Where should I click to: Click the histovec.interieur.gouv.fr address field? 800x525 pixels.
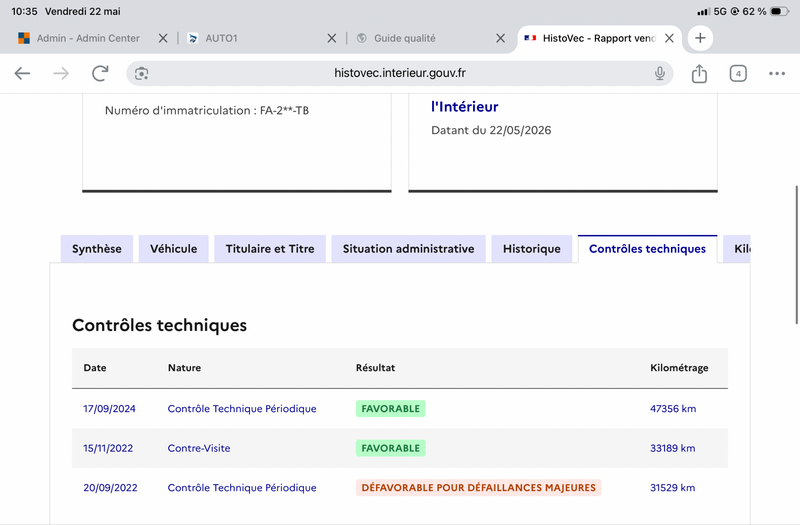[x=399, y=73]
